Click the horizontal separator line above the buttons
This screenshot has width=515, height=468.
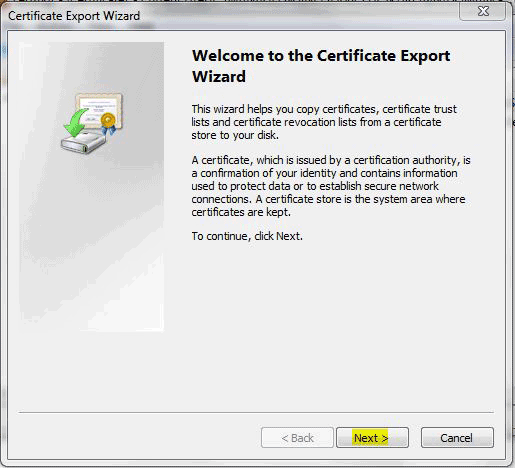pos(256,412)
